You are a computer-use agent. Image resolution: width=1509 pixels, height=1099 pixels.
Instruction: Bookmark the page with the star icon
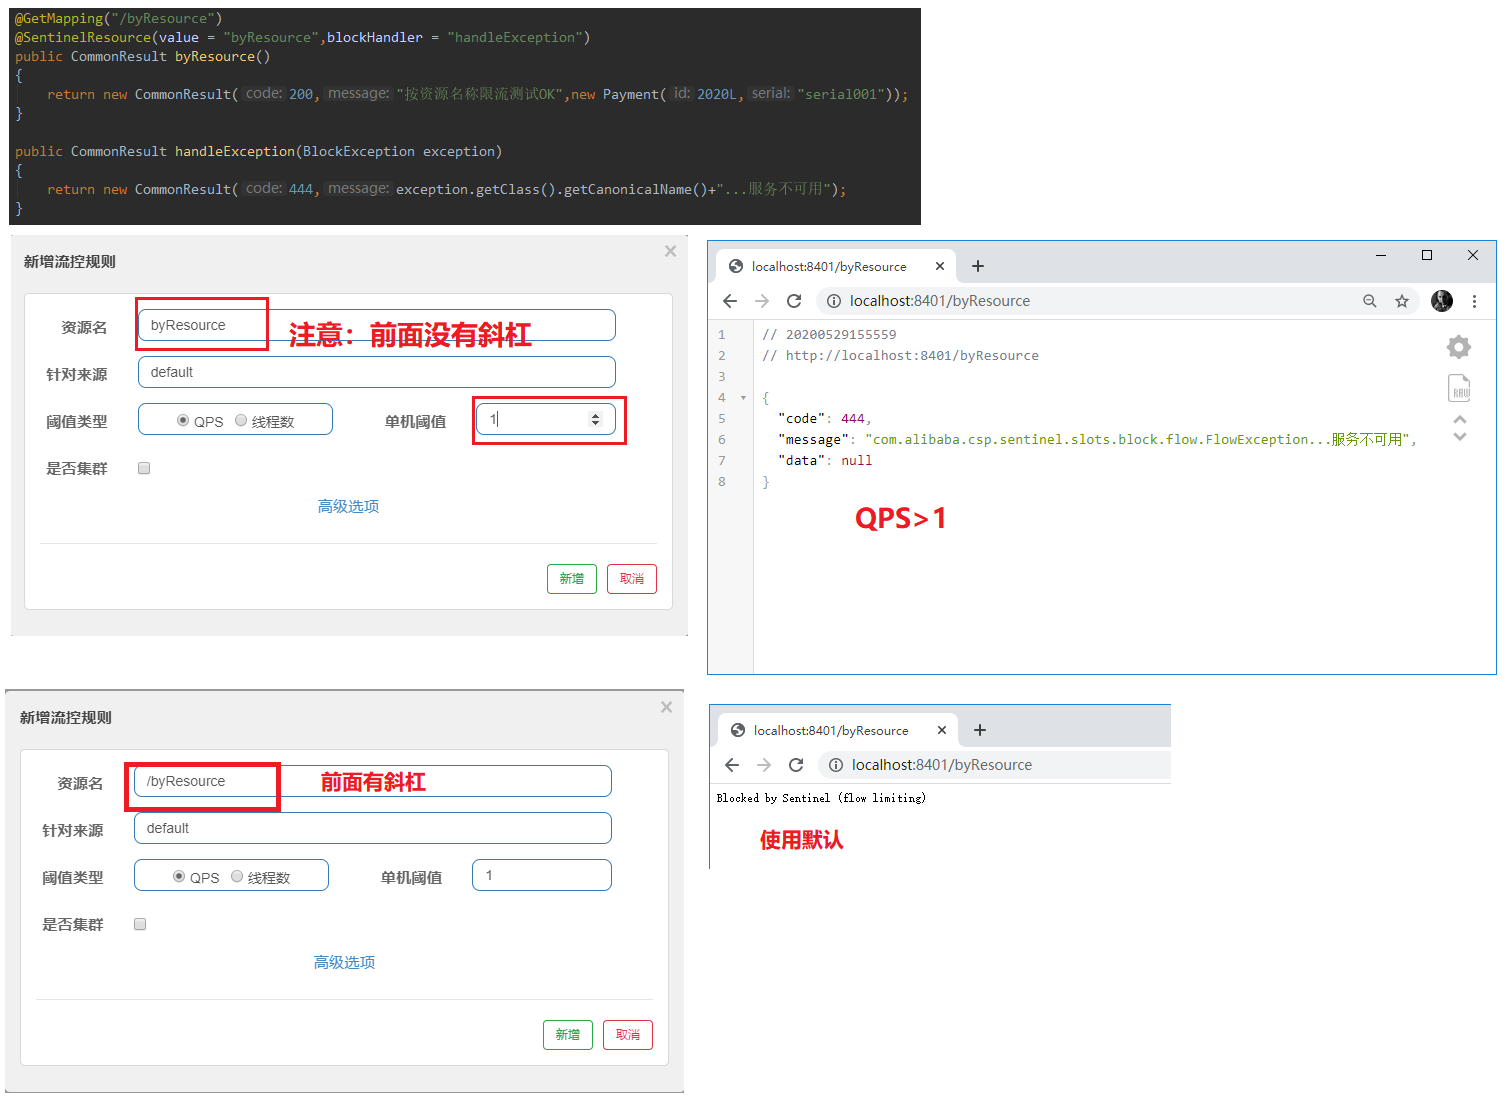[x=1402, y=301]
